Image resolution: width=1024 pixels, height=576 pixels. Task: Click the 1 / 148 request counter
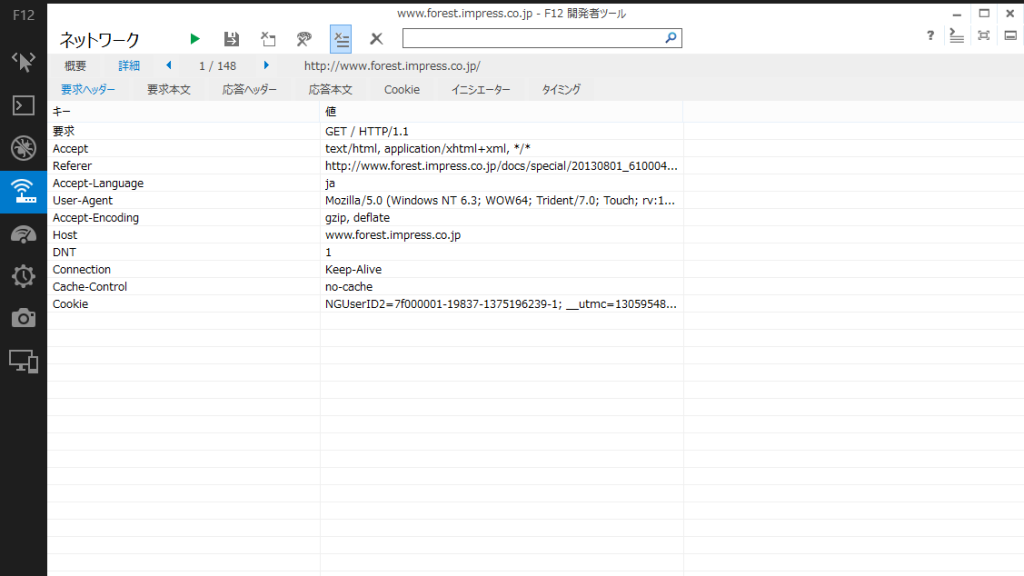point(217,66)
